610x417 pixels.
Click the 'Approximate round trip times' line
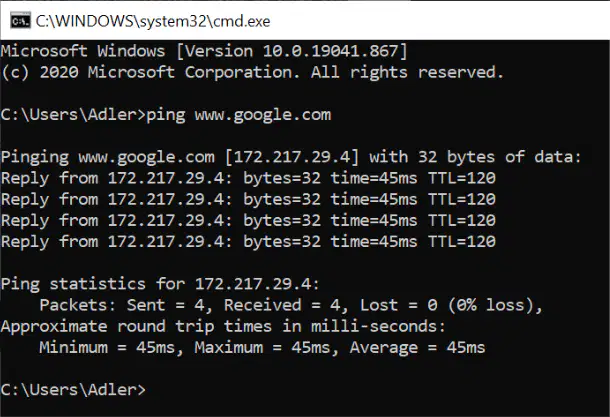tap(223, 326)
